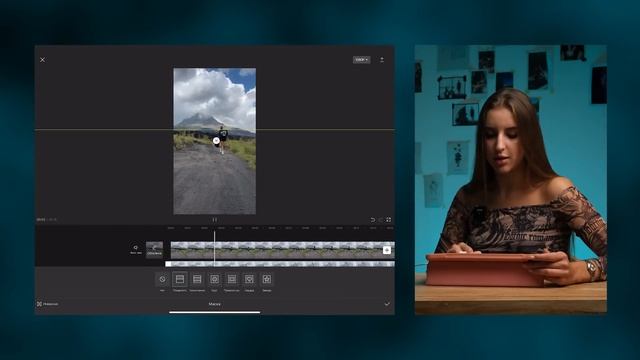Viewport: 640px width, 360px height.
Task: Click the export upload icon
Action: 382,60
